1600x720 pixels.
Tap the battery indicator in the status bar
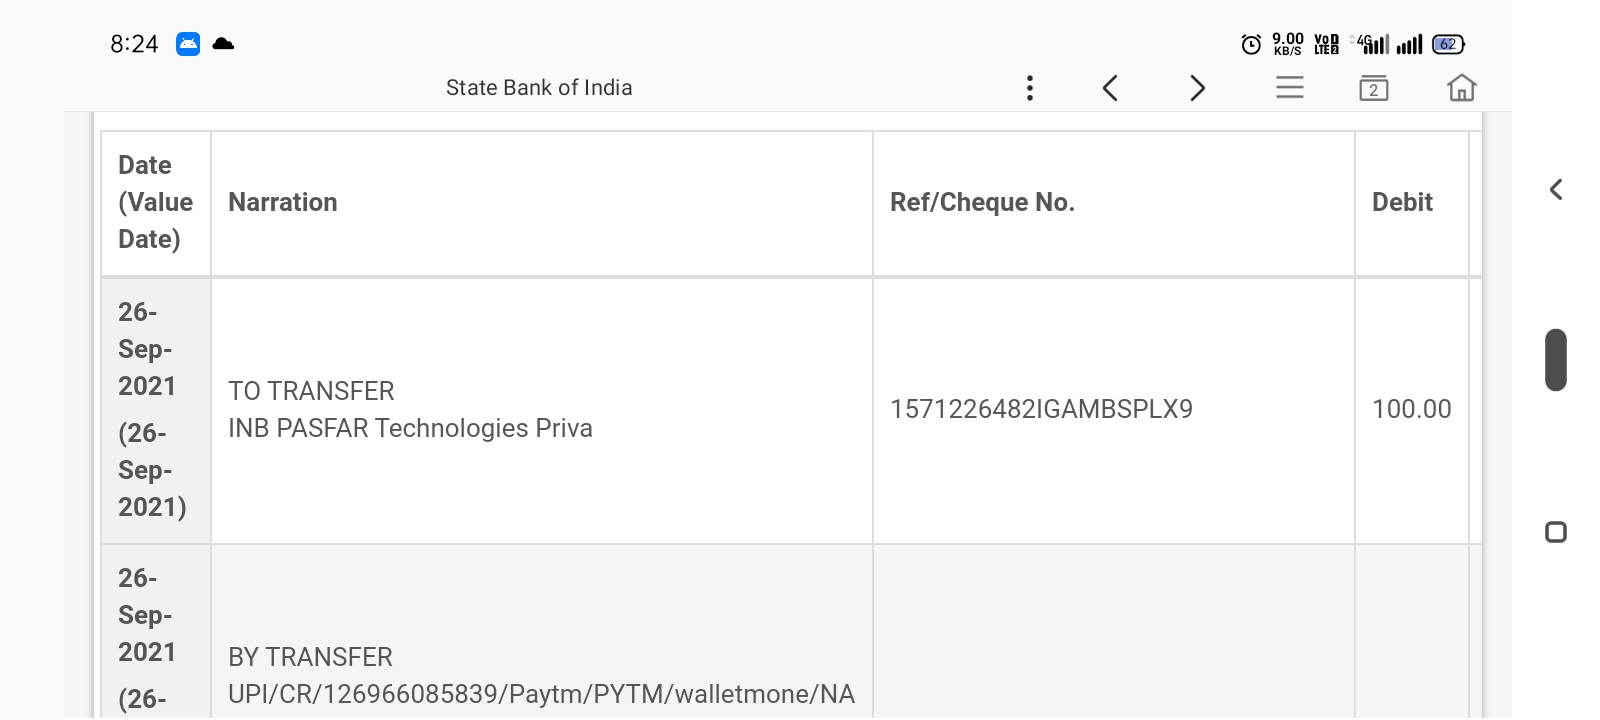(x=1448, y=44)
